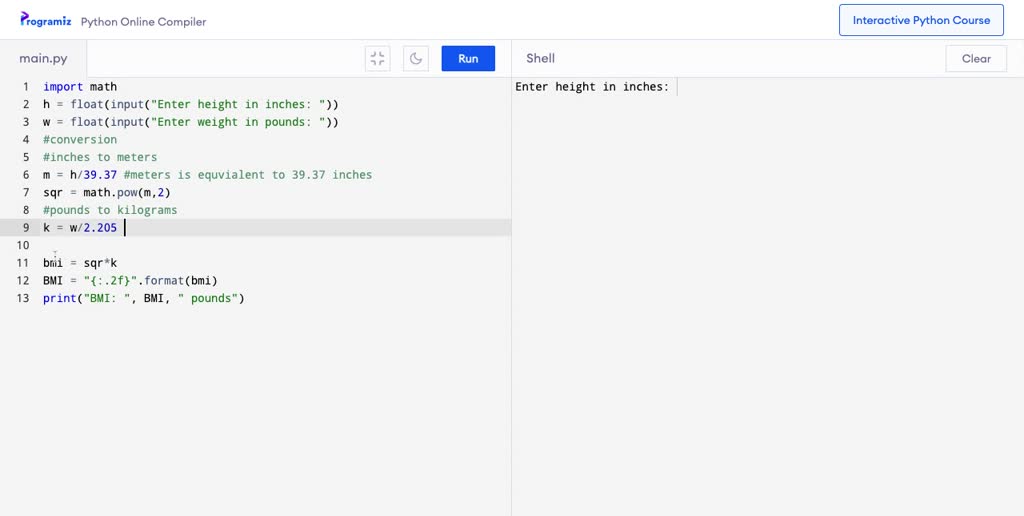Click line number 10 in gutter

(23, 245)
